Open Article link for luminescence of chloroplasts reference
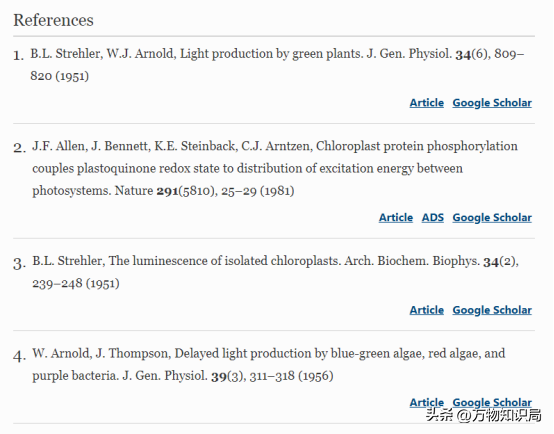This screenshot has height=434, width=554. click(x=426, y=310)
